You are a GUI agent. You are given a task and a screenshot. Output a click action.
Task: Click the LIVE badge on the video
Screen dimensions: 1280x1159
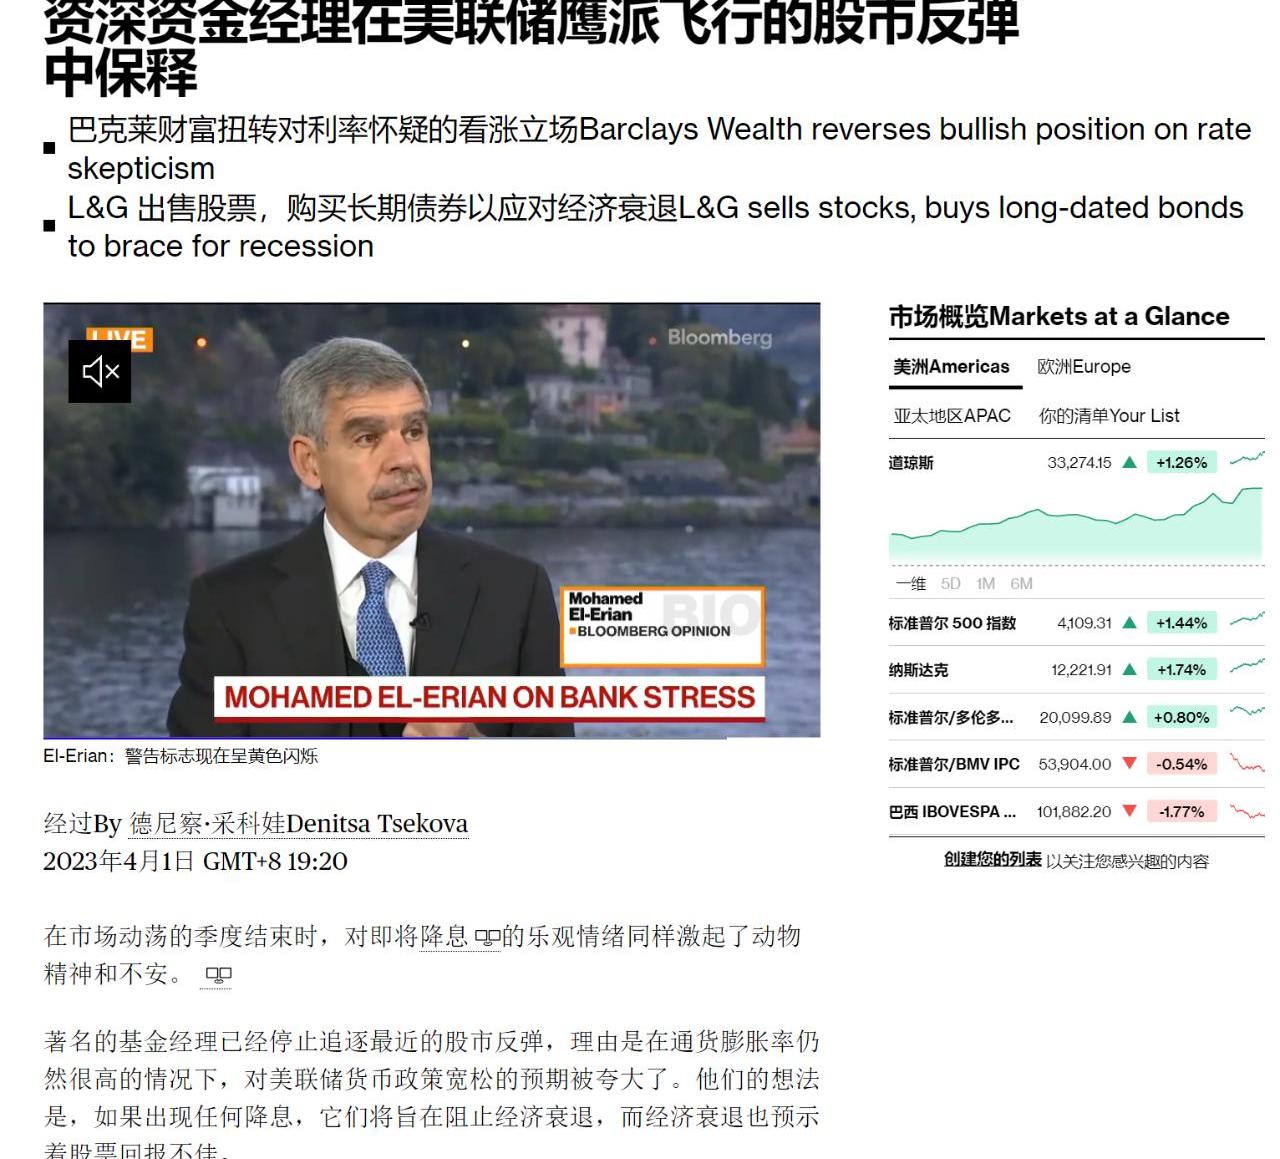click(120, 340)
